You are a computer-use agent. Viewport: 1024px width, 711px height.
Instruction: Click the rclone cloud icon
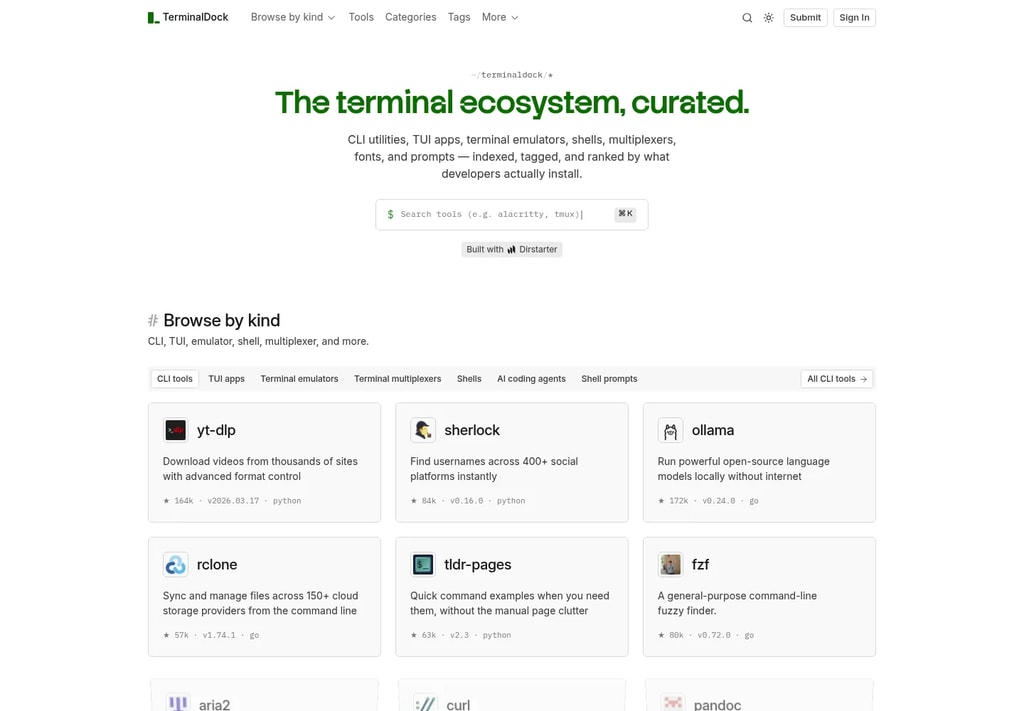point(175,565)
